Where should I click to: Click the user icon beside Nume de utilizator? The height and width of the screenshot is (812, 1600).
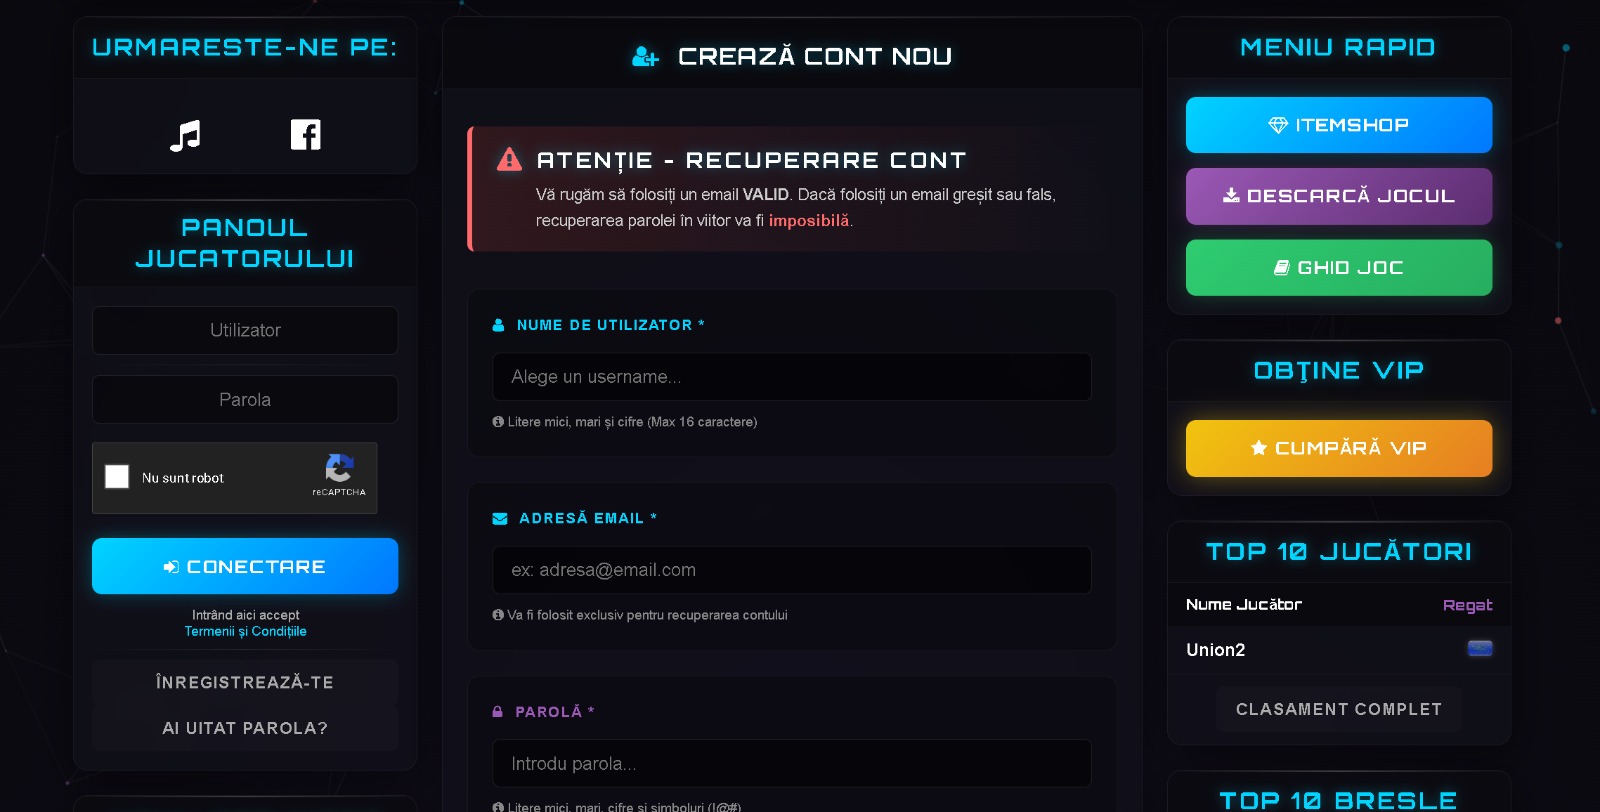pyautogui.click(x=498, y=325)
